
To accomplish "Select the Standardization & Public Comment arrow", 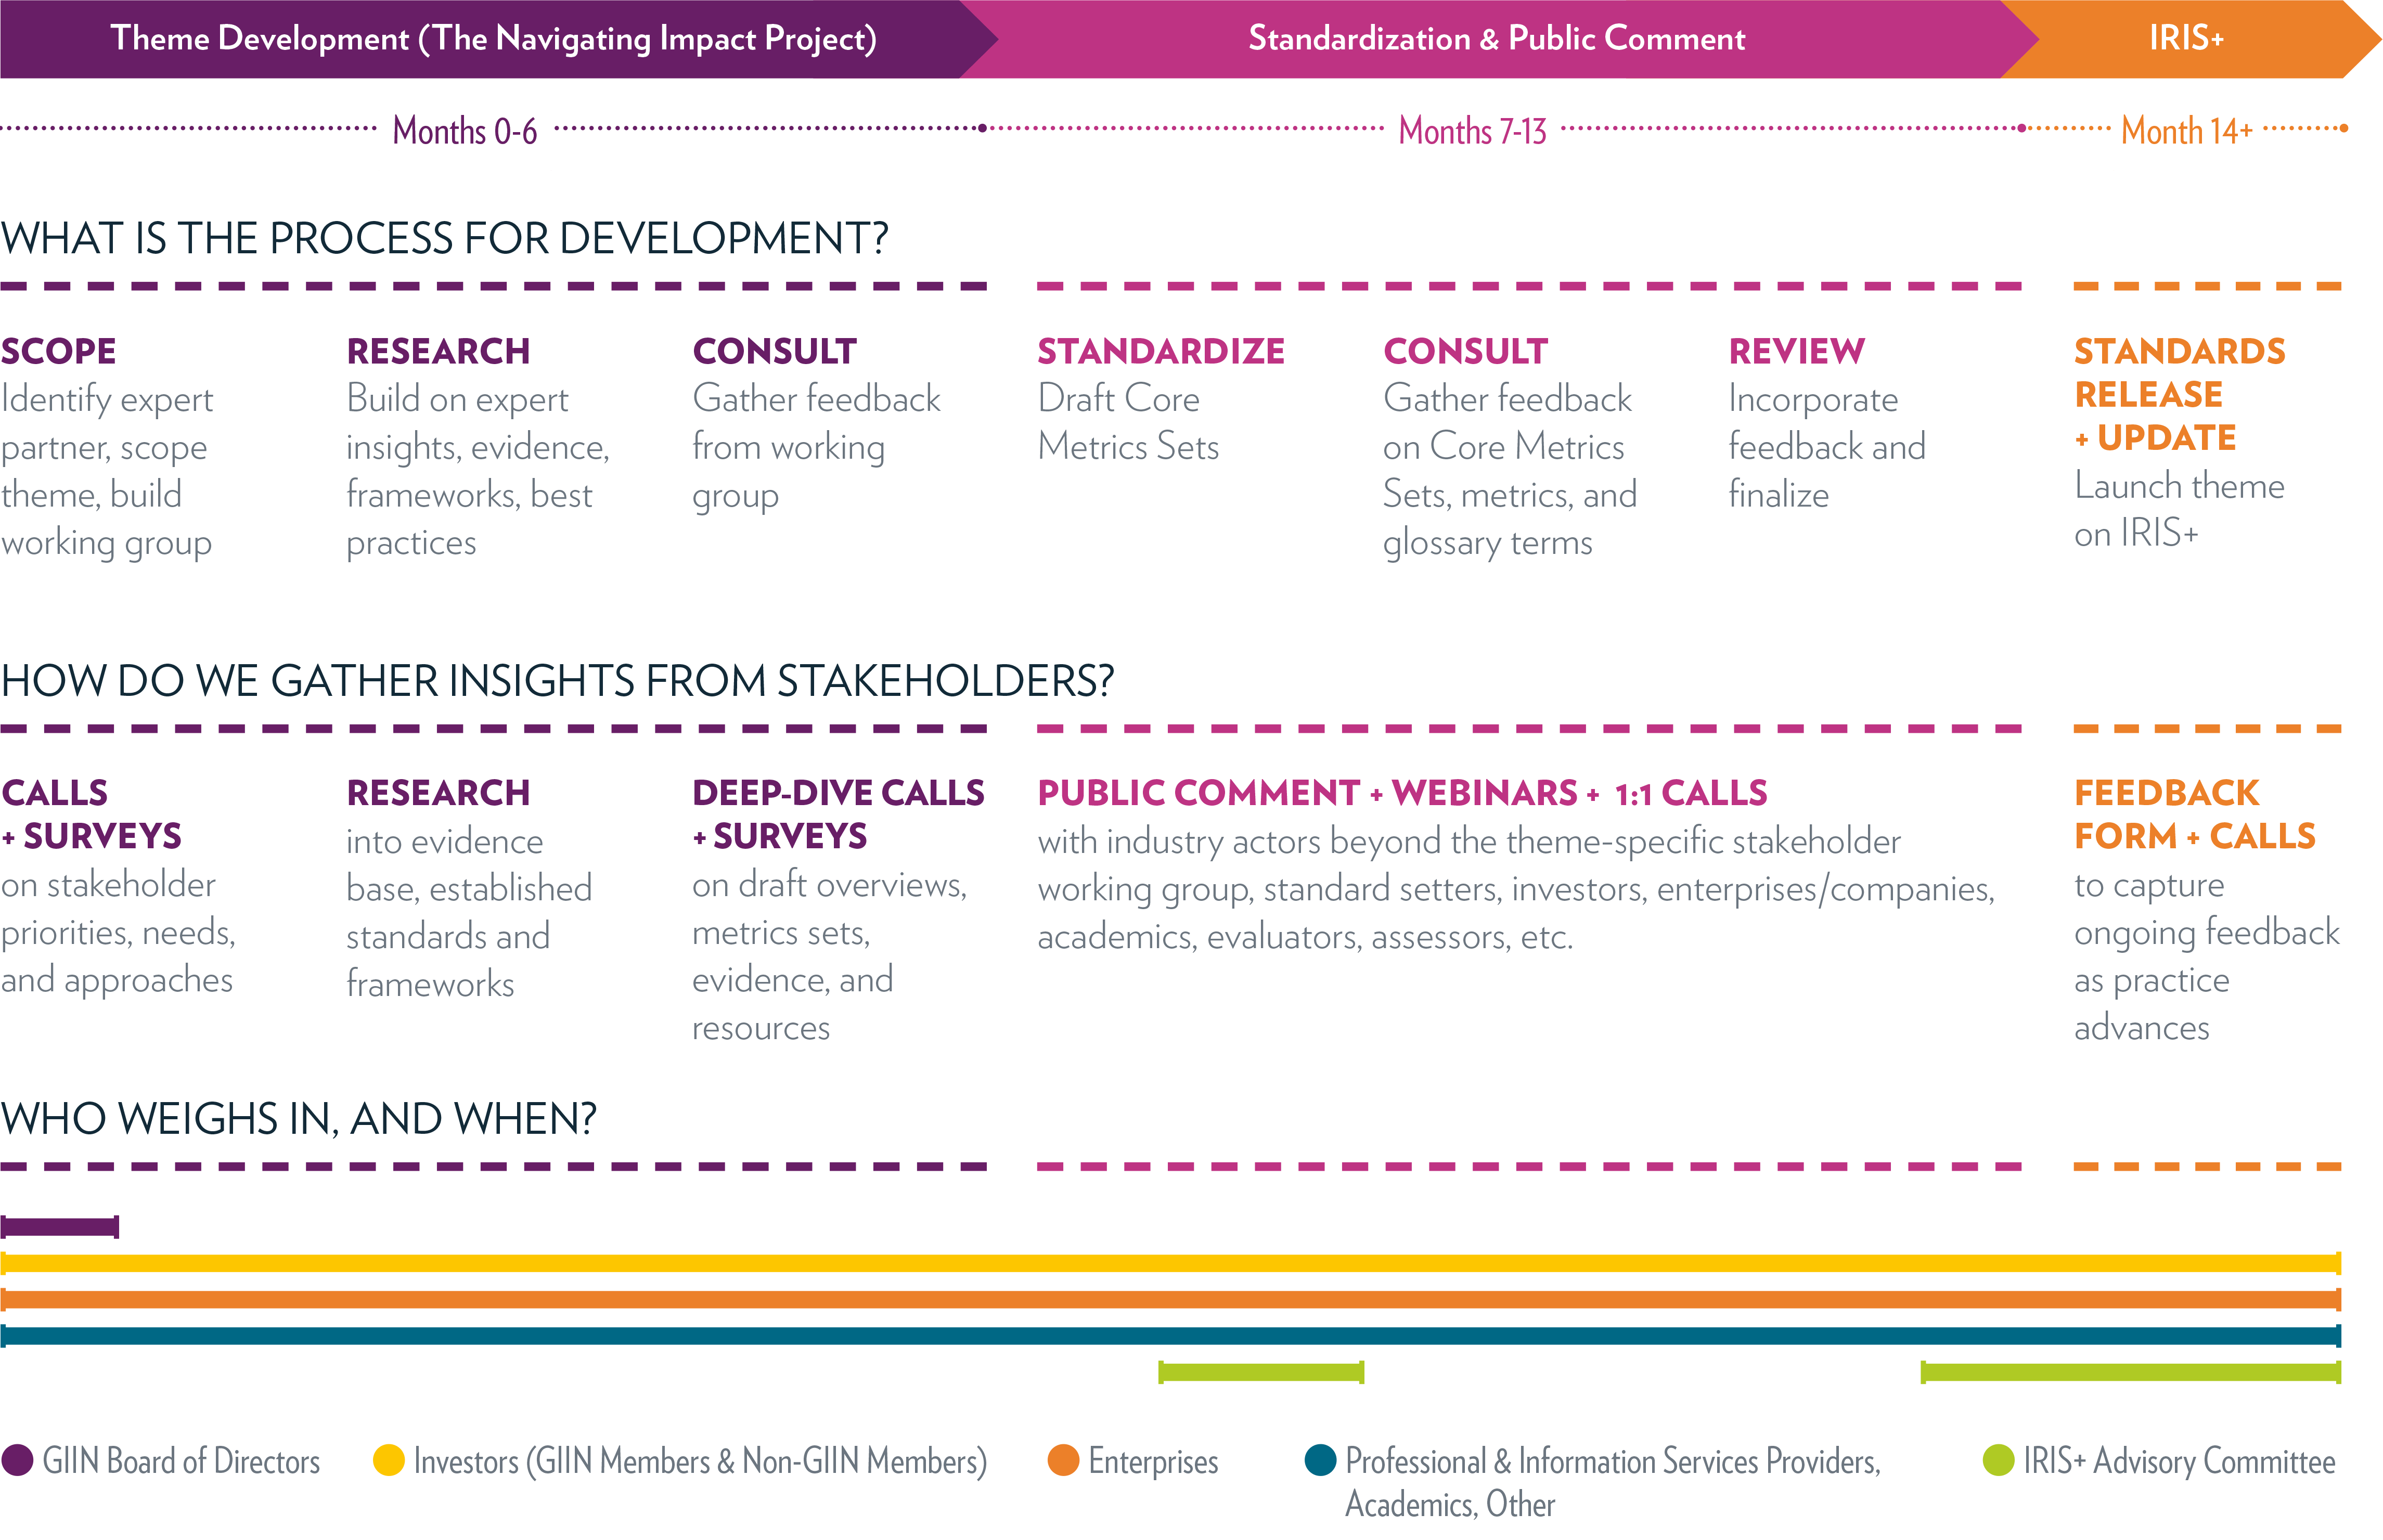I will 1496,39.
